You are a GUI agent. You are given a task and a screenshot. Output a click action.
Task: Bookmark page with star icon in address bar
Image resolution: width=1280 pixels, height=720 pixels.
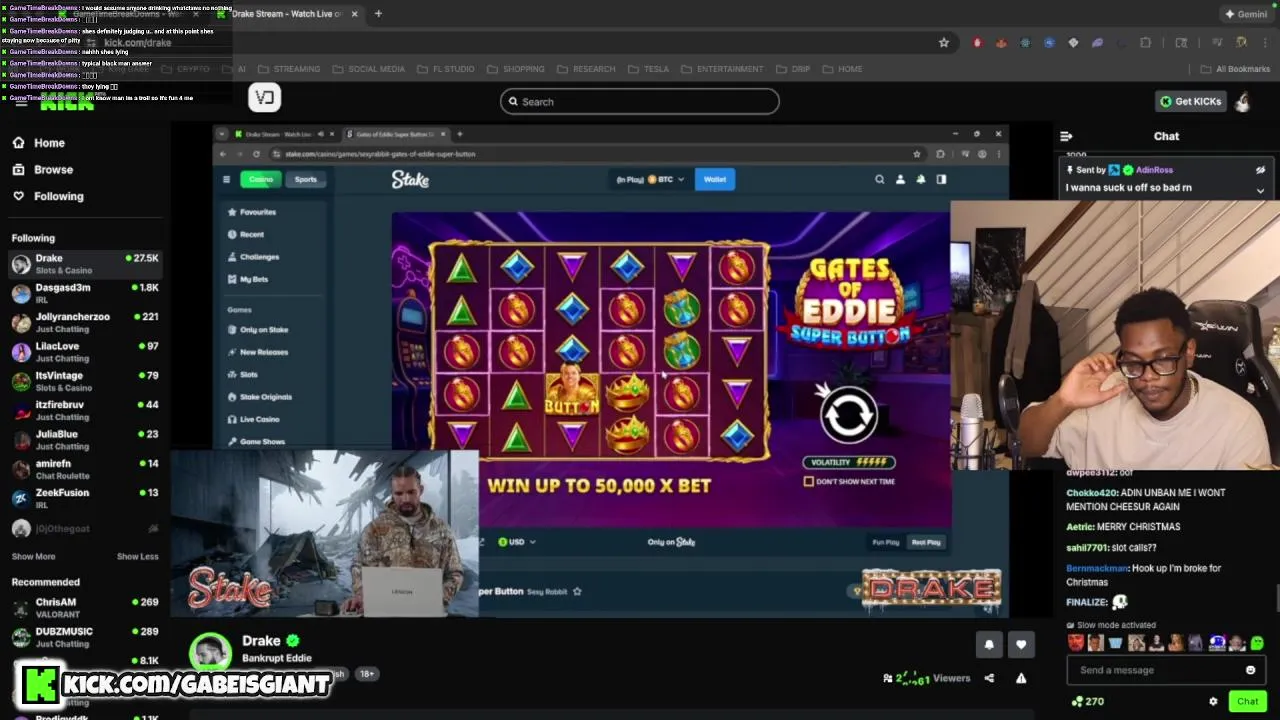[943, 42]
